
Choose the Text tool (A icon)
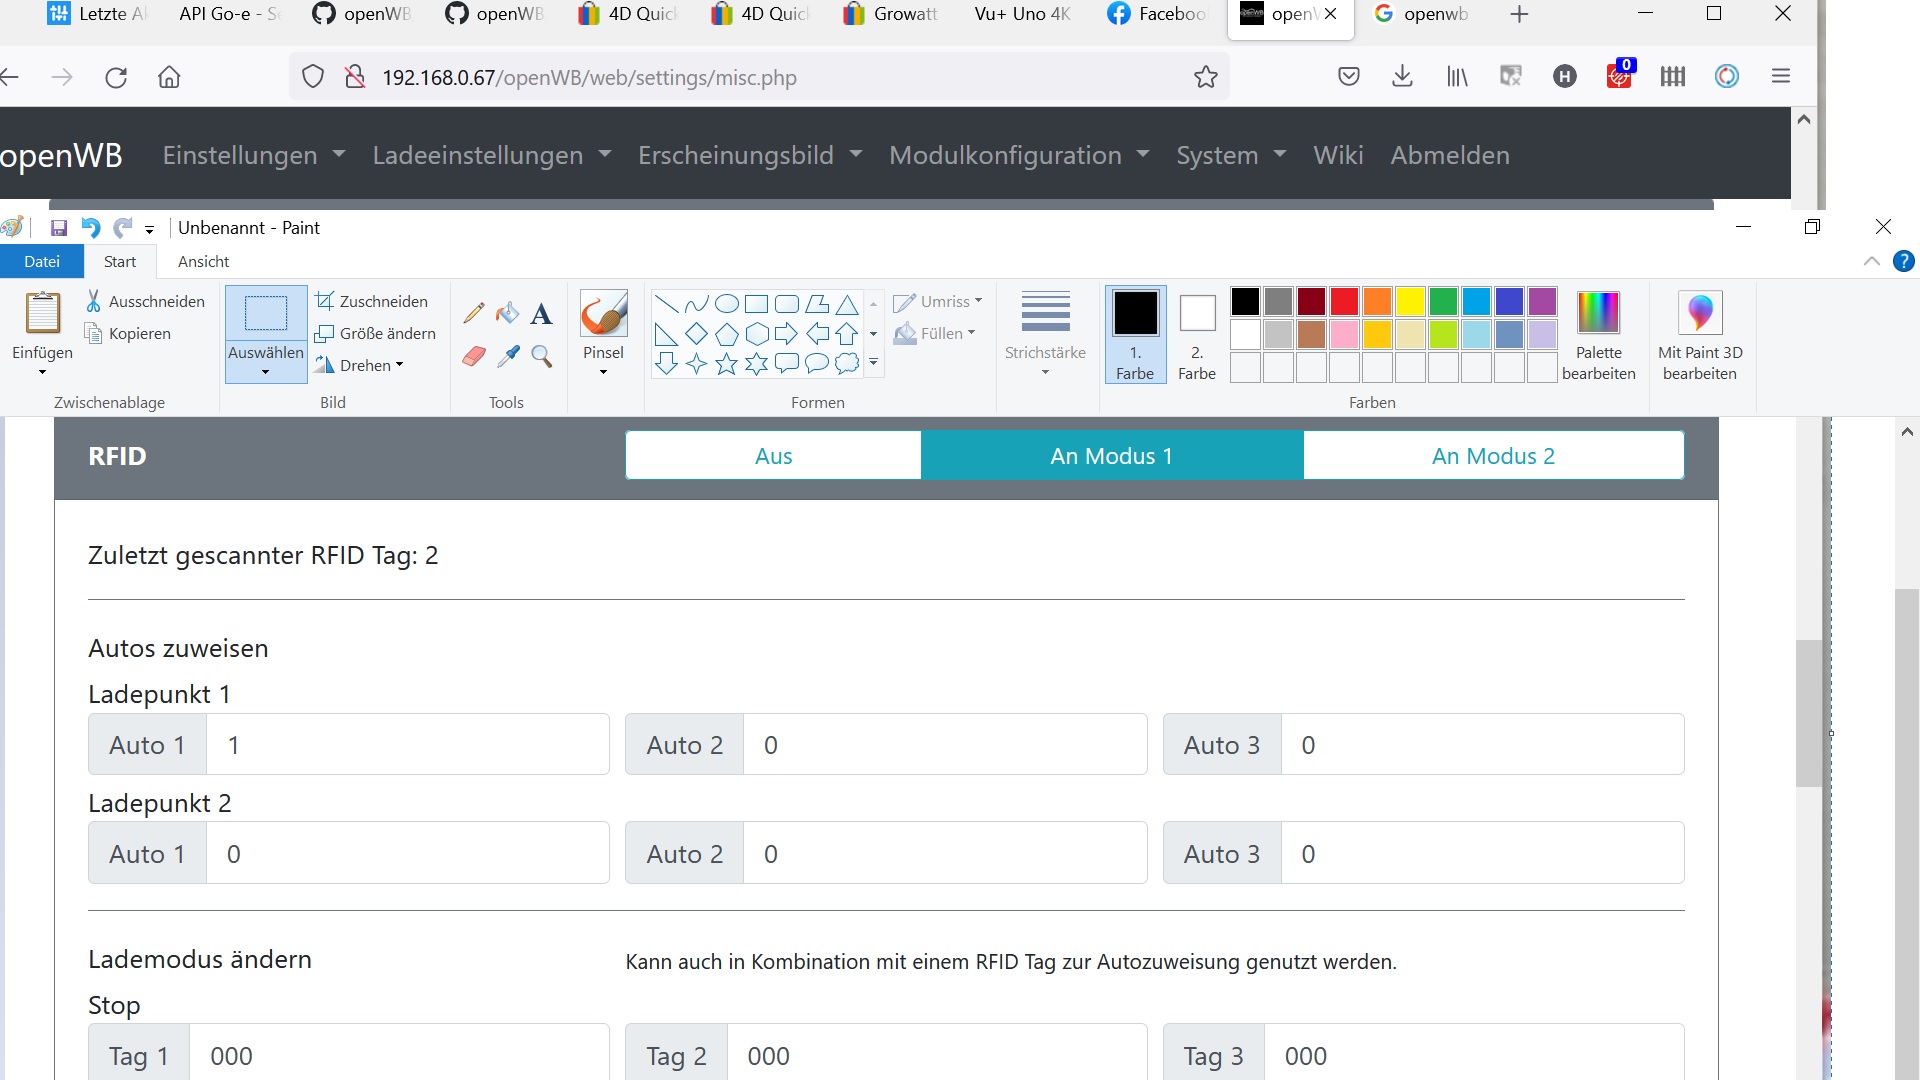(541, 314)
